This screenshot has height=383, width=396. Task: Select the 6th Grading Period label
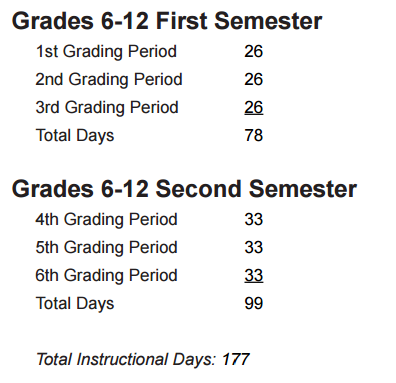pos(106,276)
